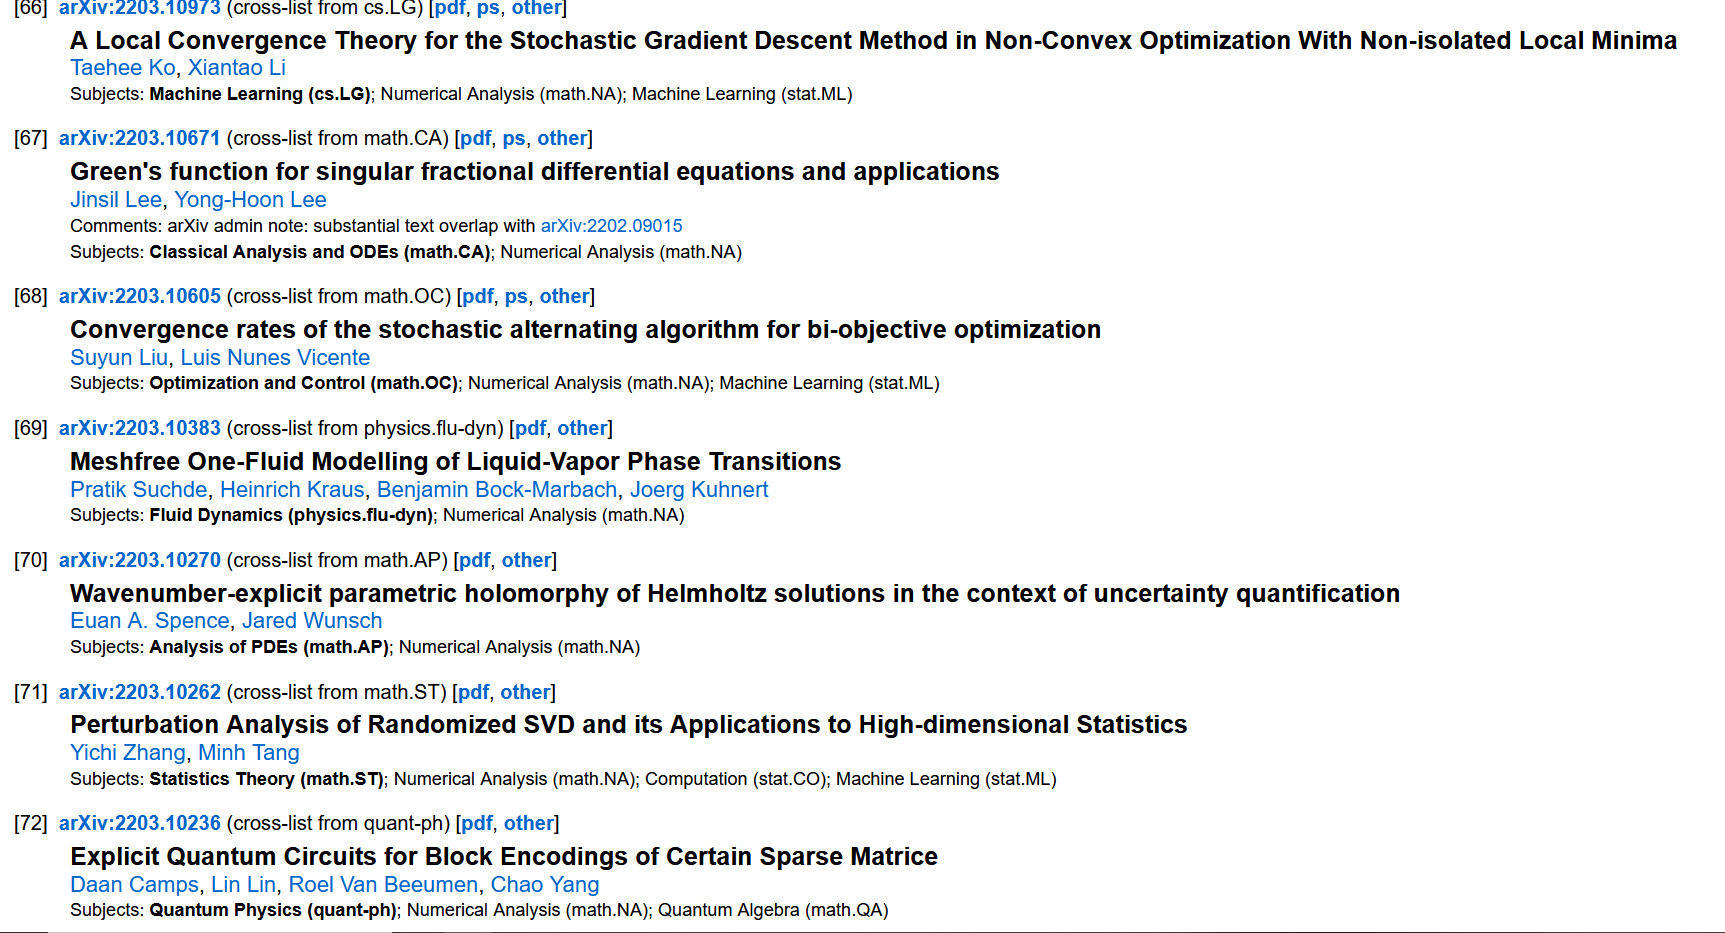Open arXiv:2203.10262 abstract page
1725x933 pixels.
pos(139,692)
